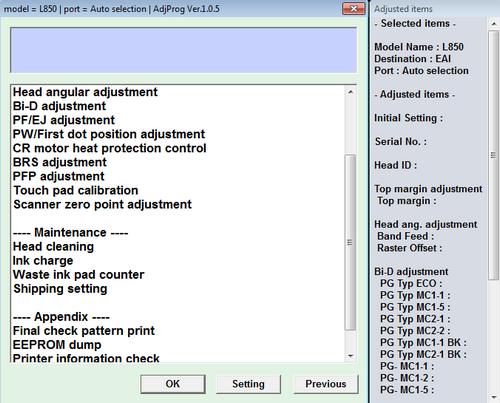The width and height of the screenshot is (500, 403).
Task: Choose Shipping setting entry
Action: 60,288
